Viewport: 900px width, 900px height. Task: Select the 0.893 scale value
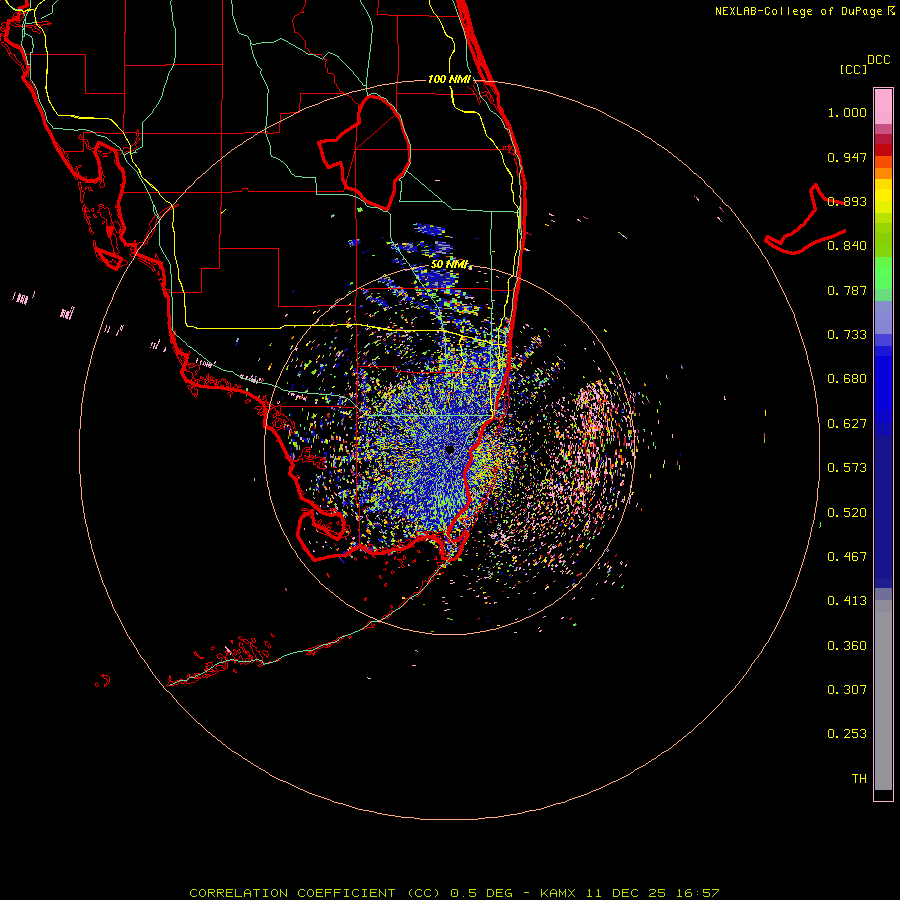point(847,201)
